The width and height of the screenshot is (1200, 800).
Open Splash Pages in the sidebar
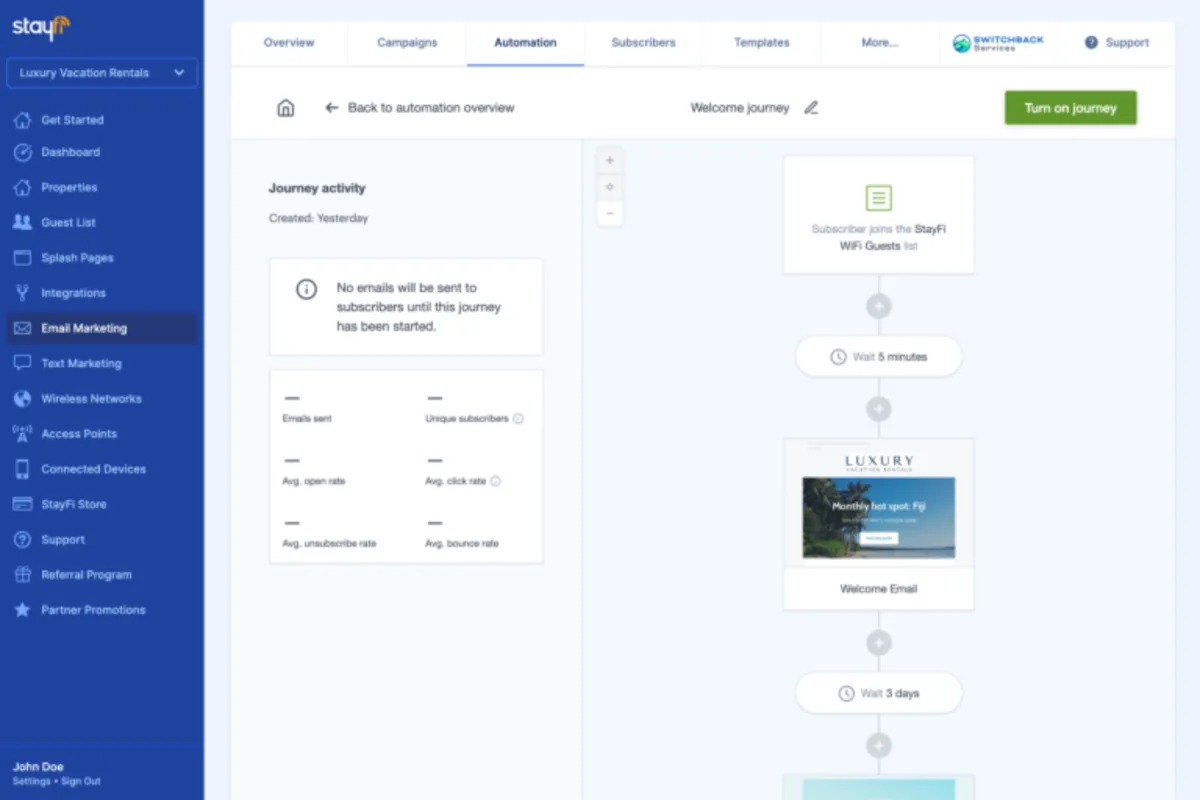pos(77,258)
